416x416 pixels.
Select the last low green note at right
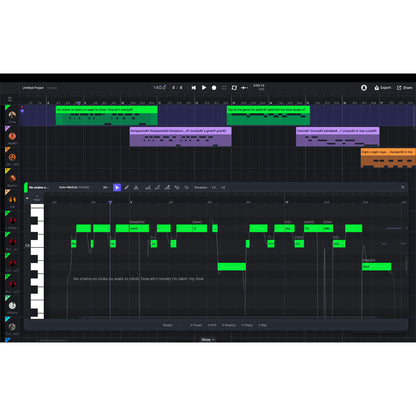point(377,267)
